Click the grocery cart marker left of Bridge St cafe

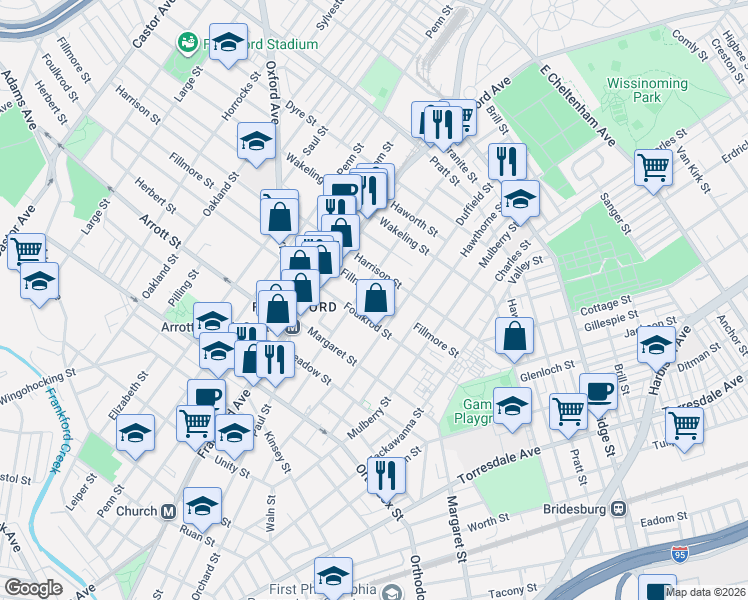click(568, 413)
